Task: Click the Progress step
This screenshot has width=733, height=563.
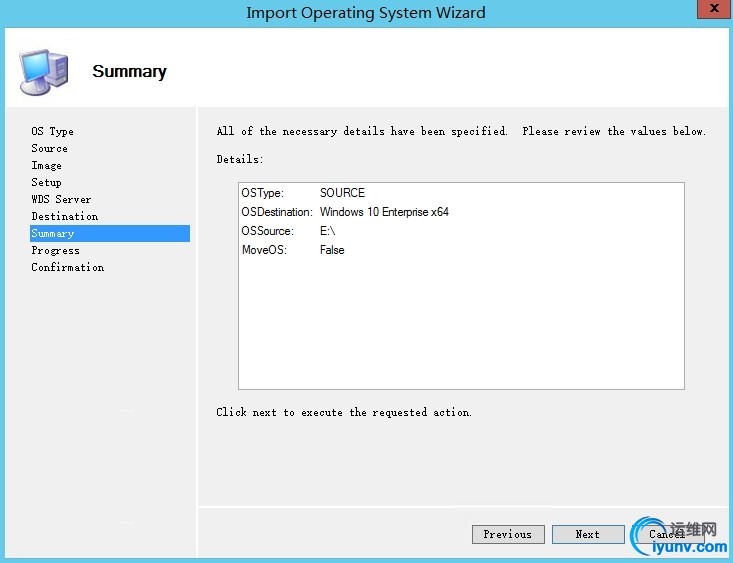Action: point(55,250)
